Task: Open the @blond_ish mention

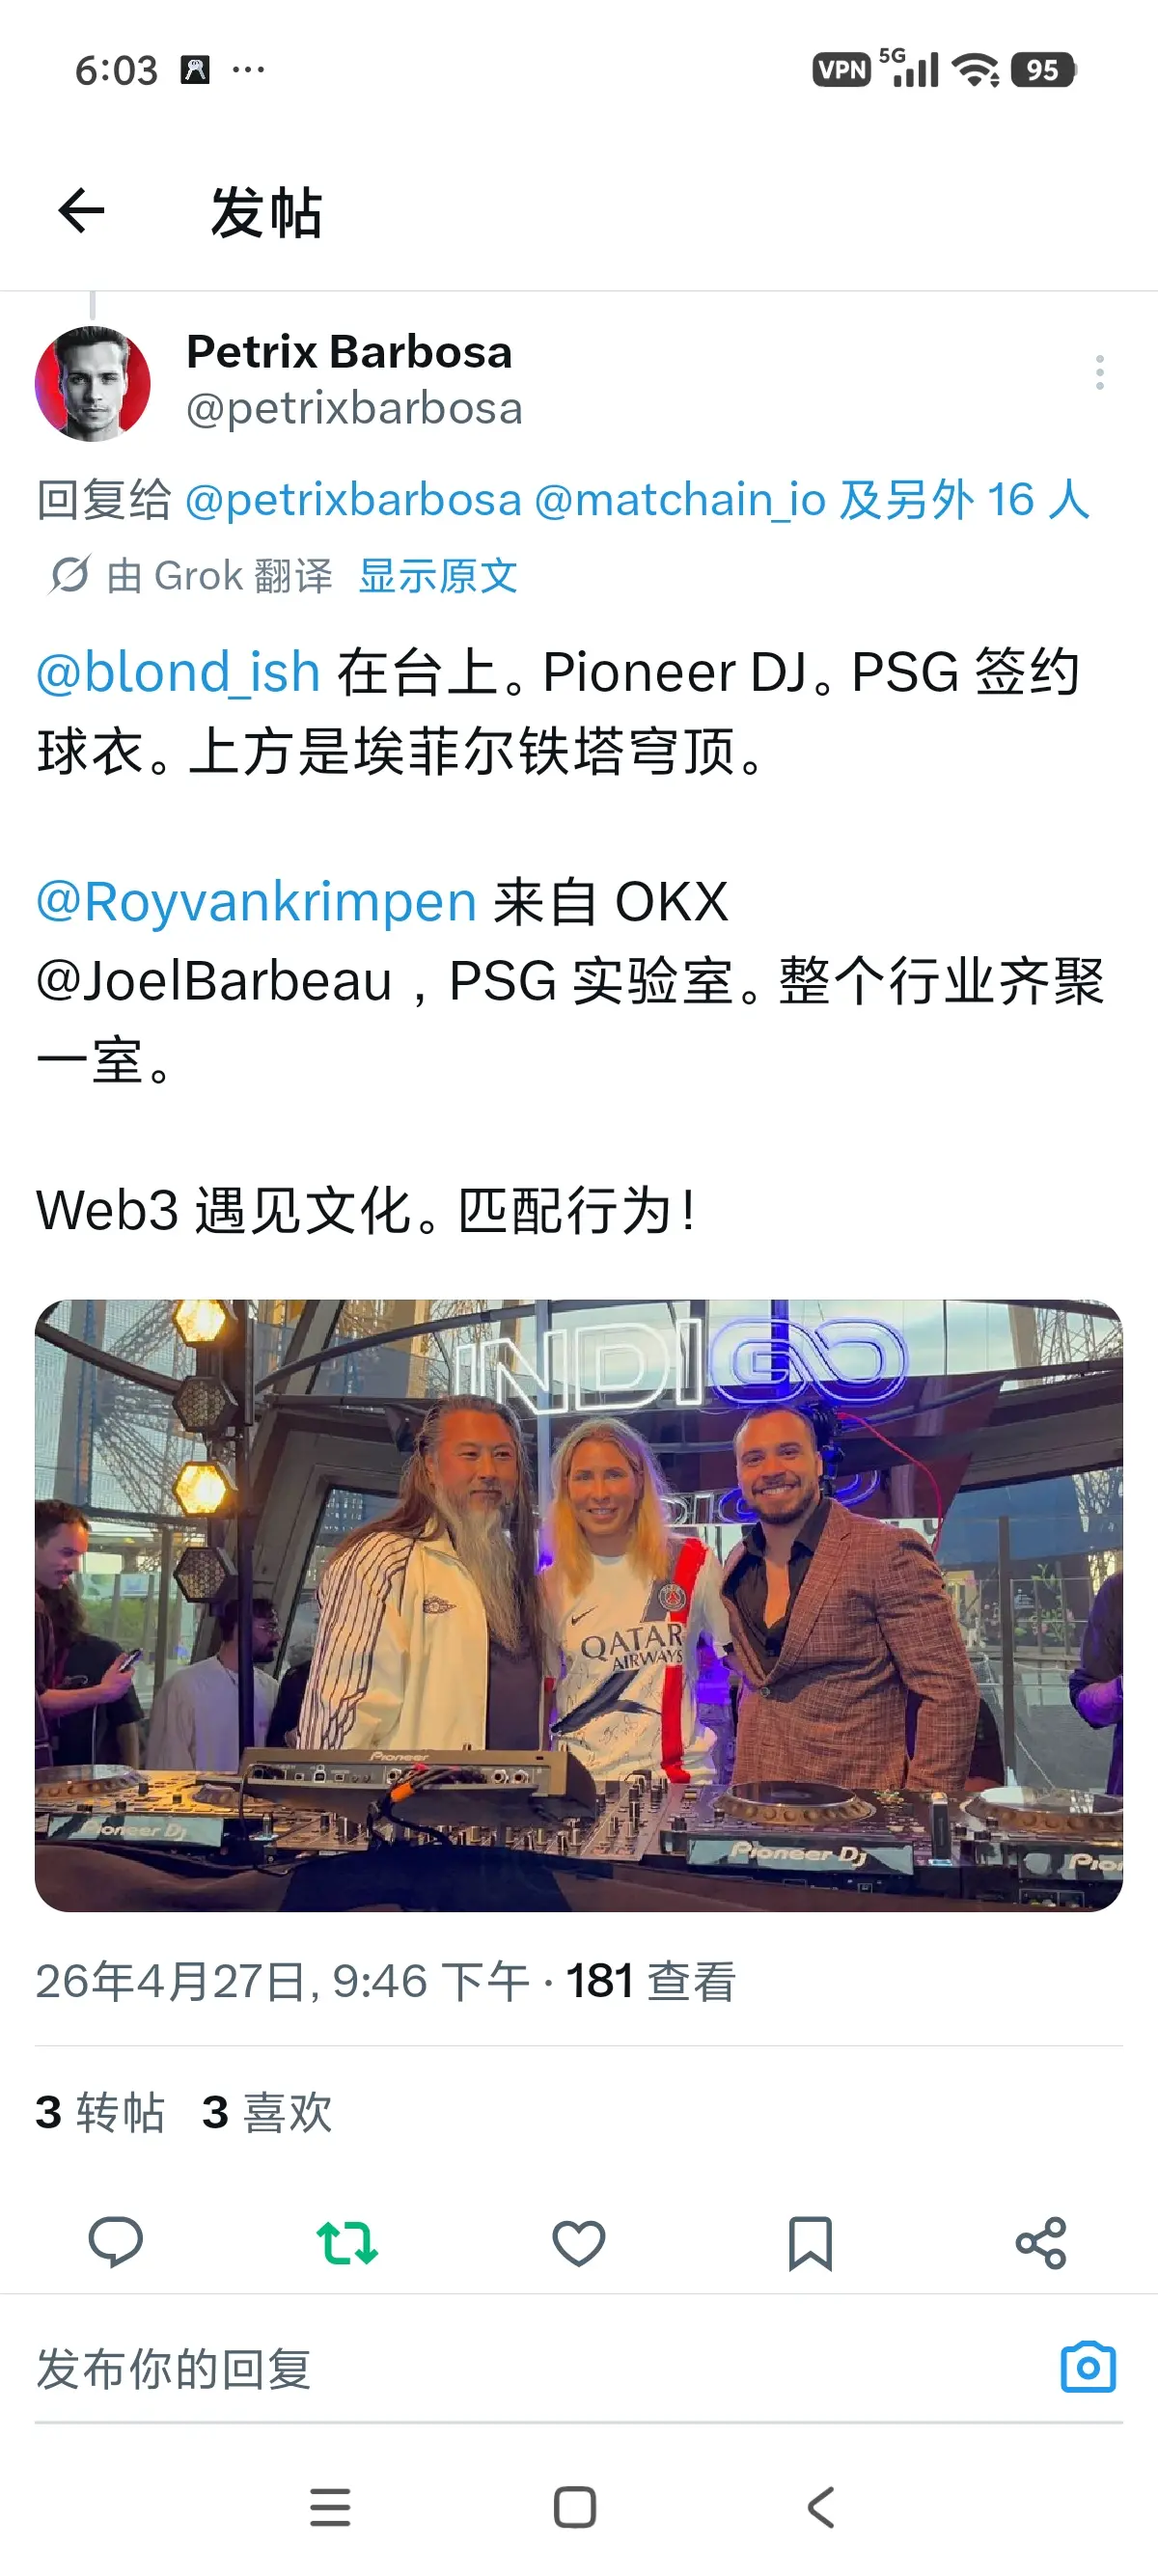Action: click(178, 671)
